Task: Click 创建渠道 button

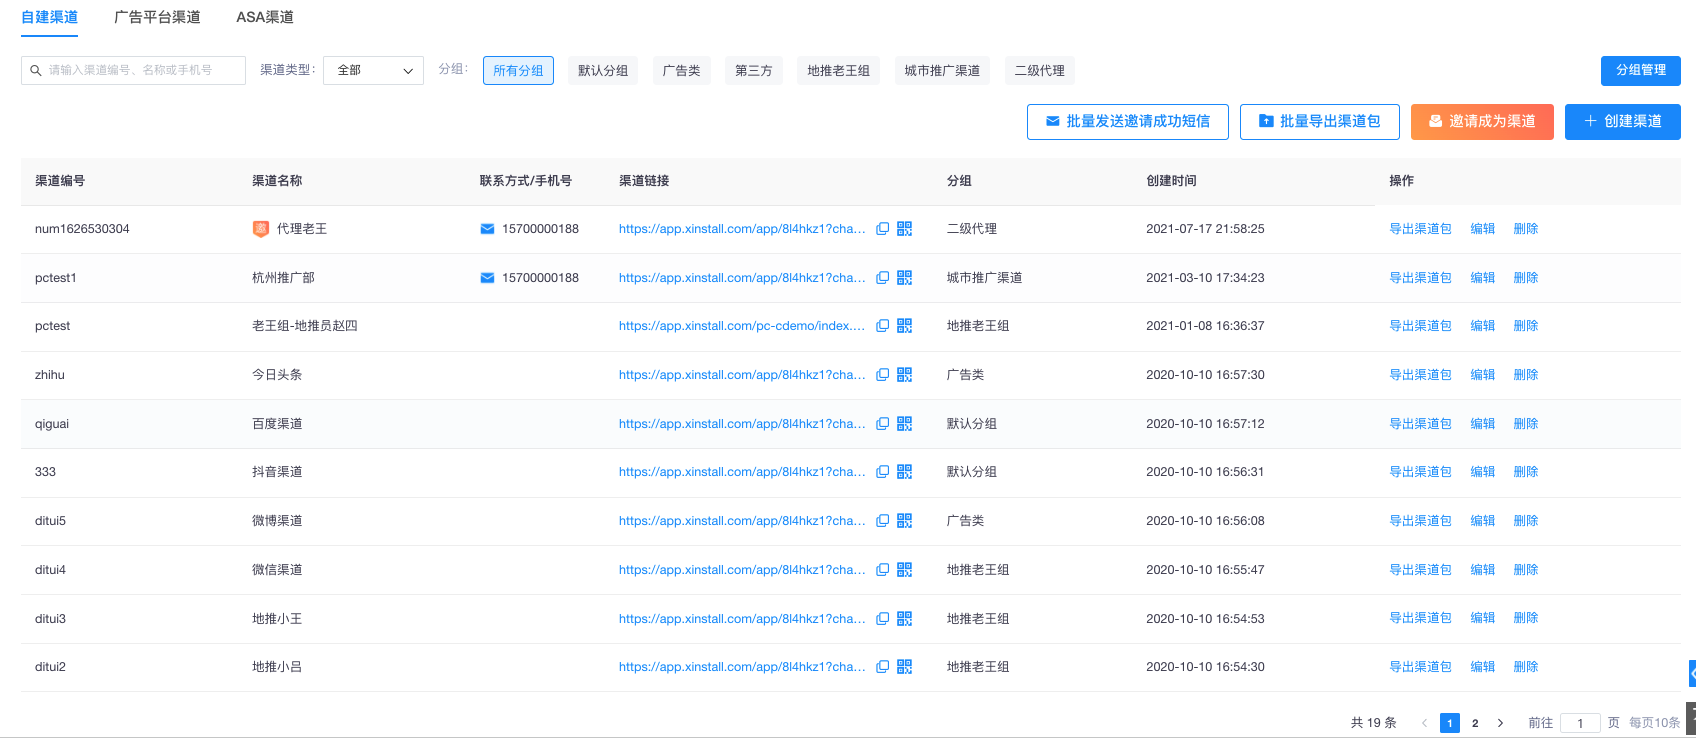Action: 1623,121
